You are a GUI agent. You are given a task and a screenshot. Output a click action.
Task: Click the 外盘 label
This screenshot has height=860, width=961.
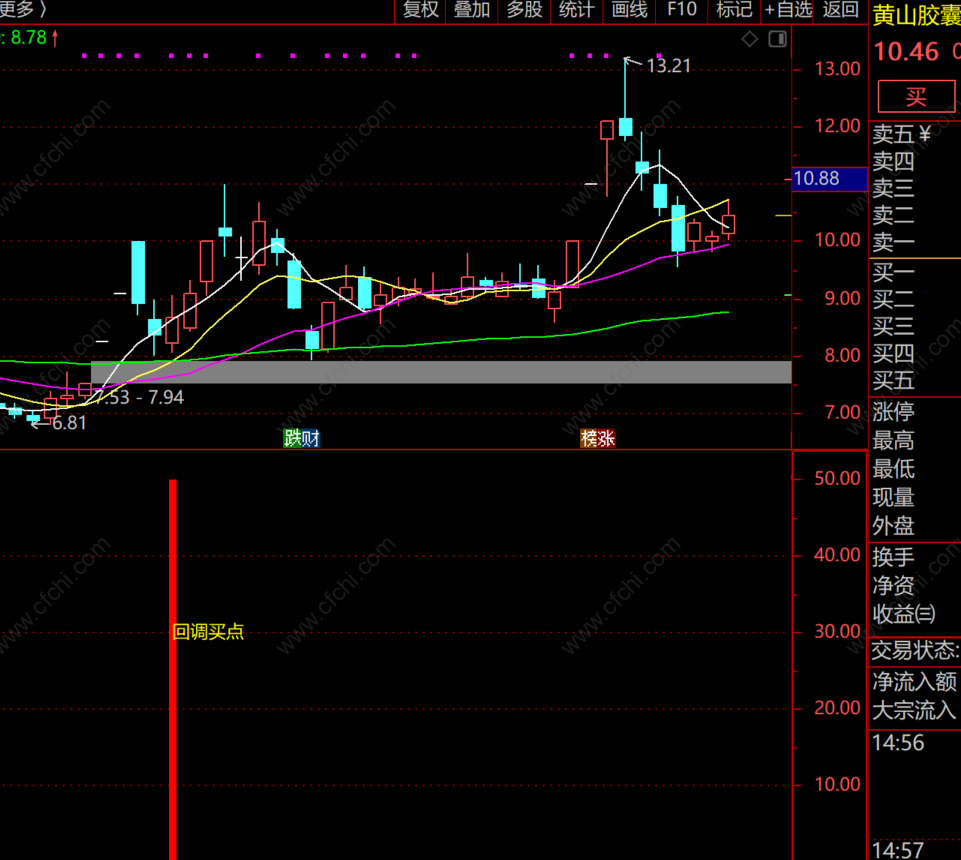point(894,526)
